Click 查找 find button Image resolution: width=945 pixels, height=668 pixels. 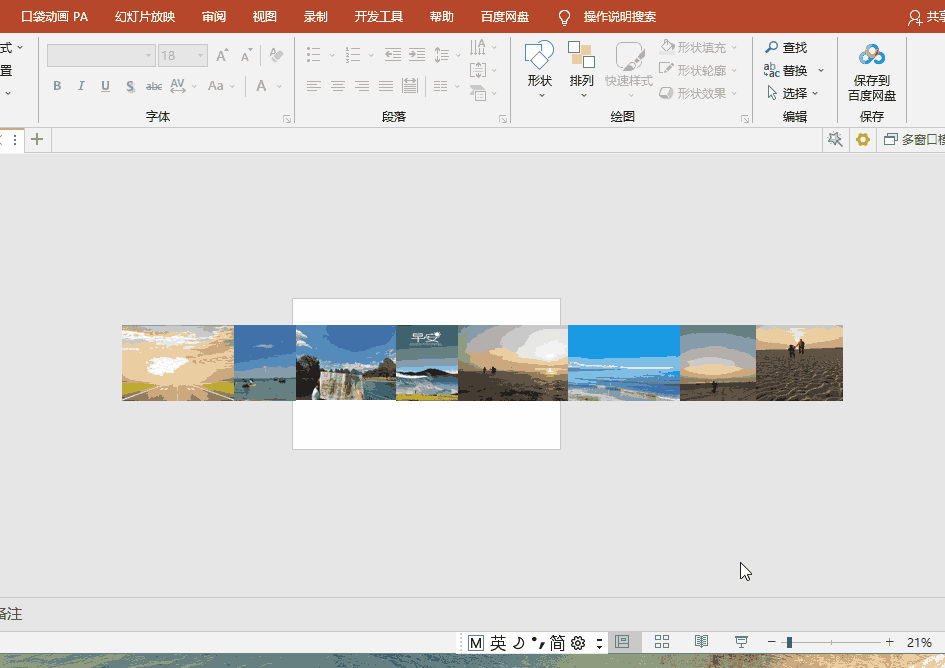tap(786, 47)
